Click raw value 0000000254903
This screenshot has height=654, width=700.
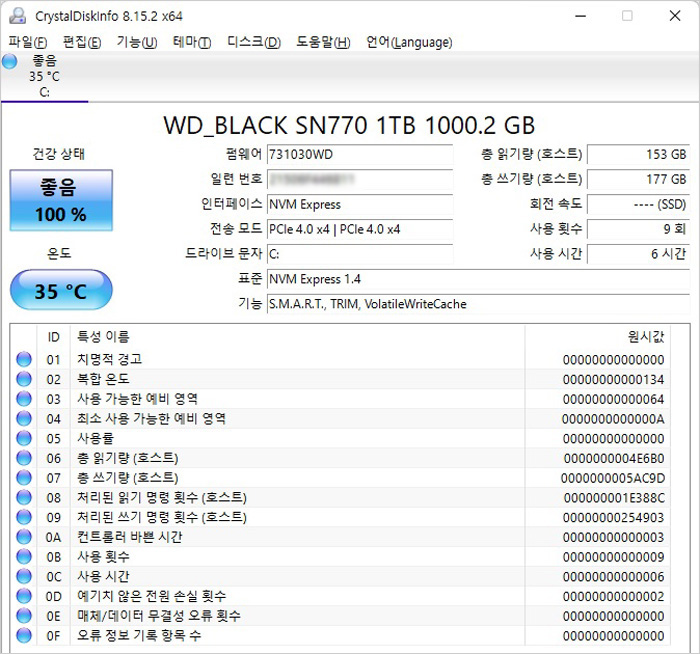613,517
